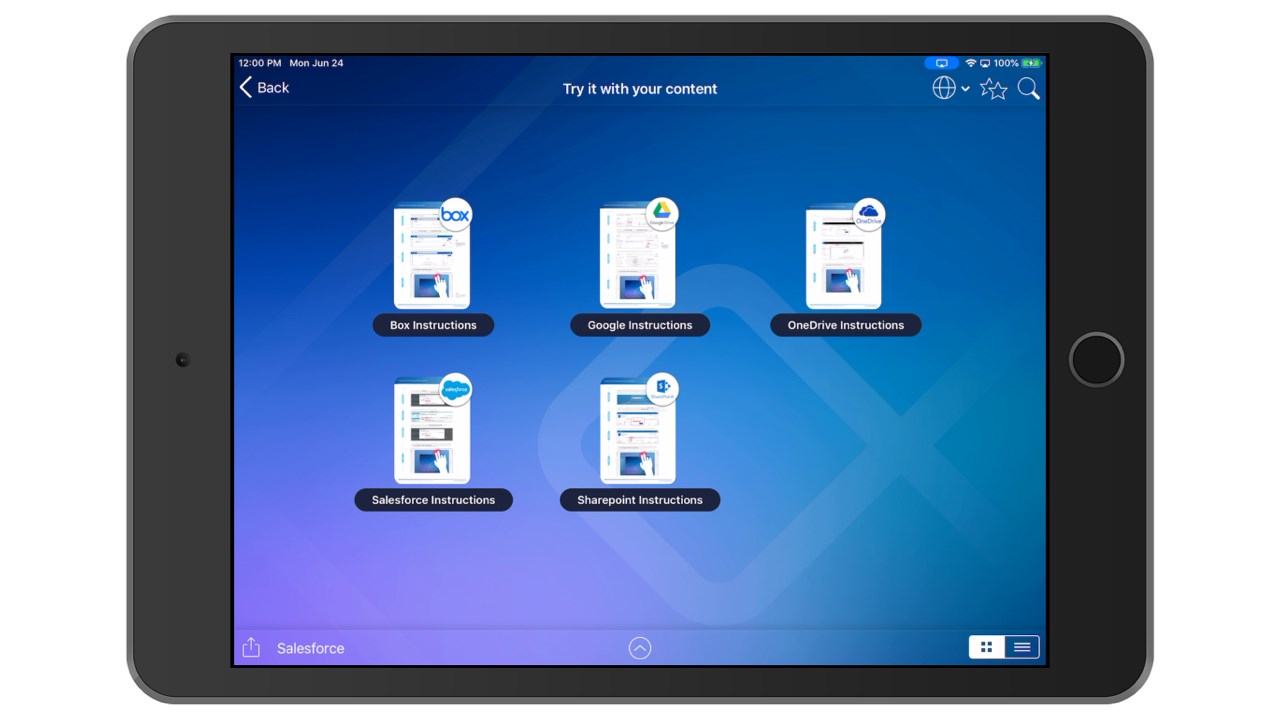Click the Salesforce text in bottom bar
This screenshot has height=720, width=1280.
pyautogui.click(x=310, y=648)
